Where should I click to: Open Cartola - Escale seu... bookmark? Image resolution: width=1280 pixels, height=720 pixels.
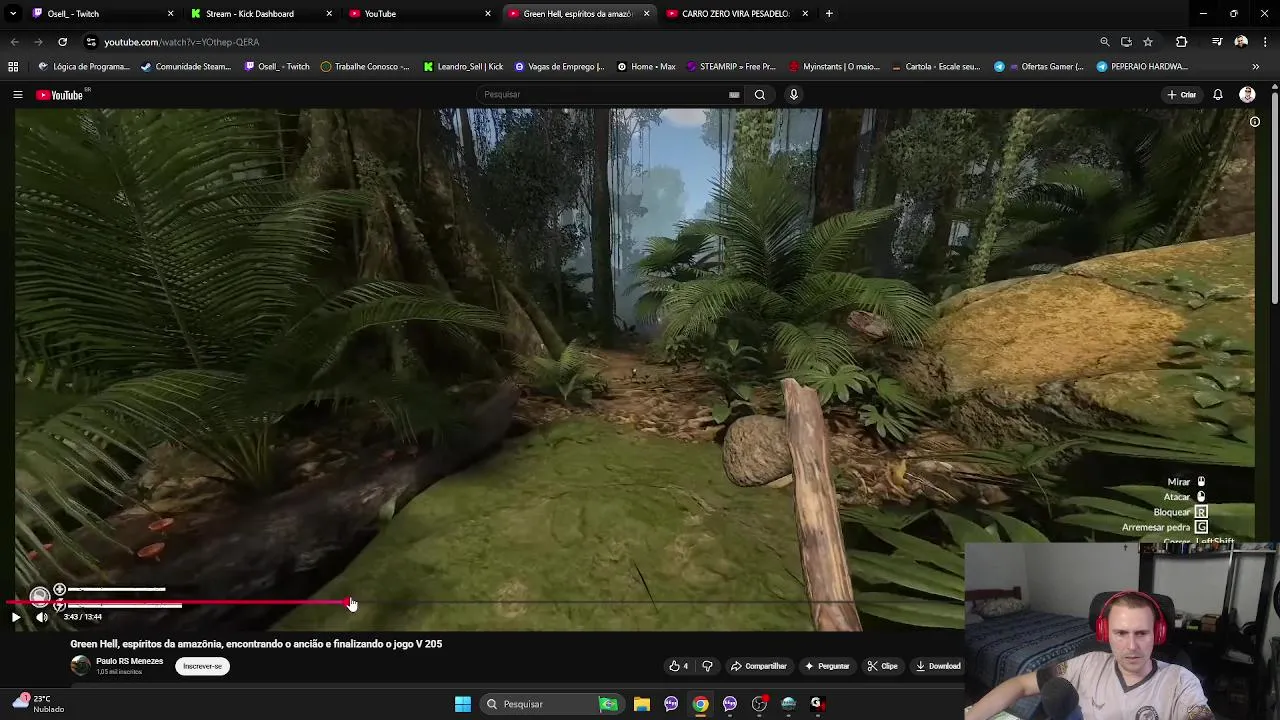(935, 67)
